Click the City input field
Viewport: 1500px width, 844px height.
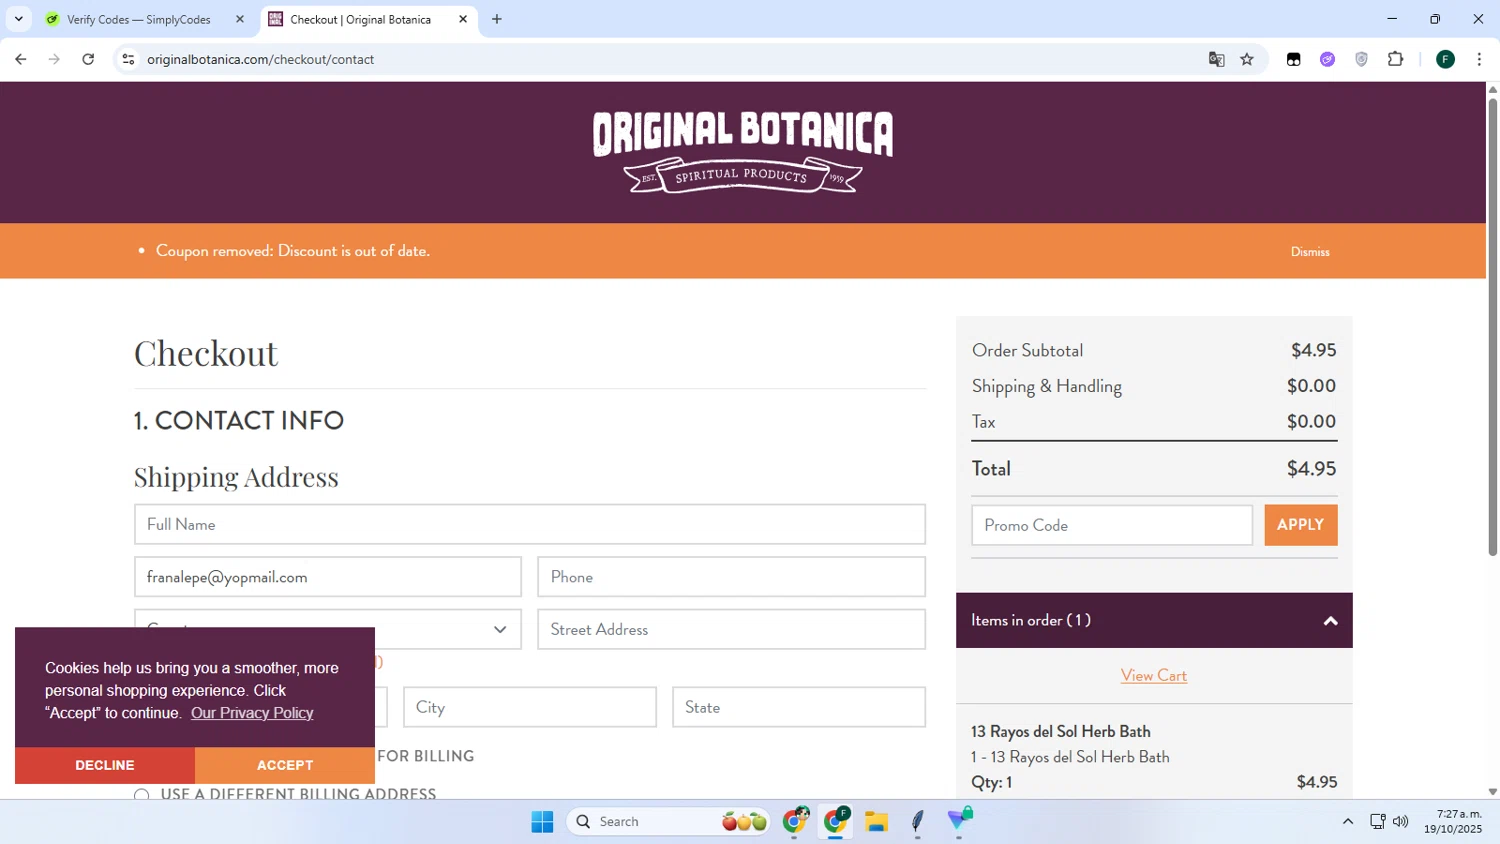pos(530,707)
